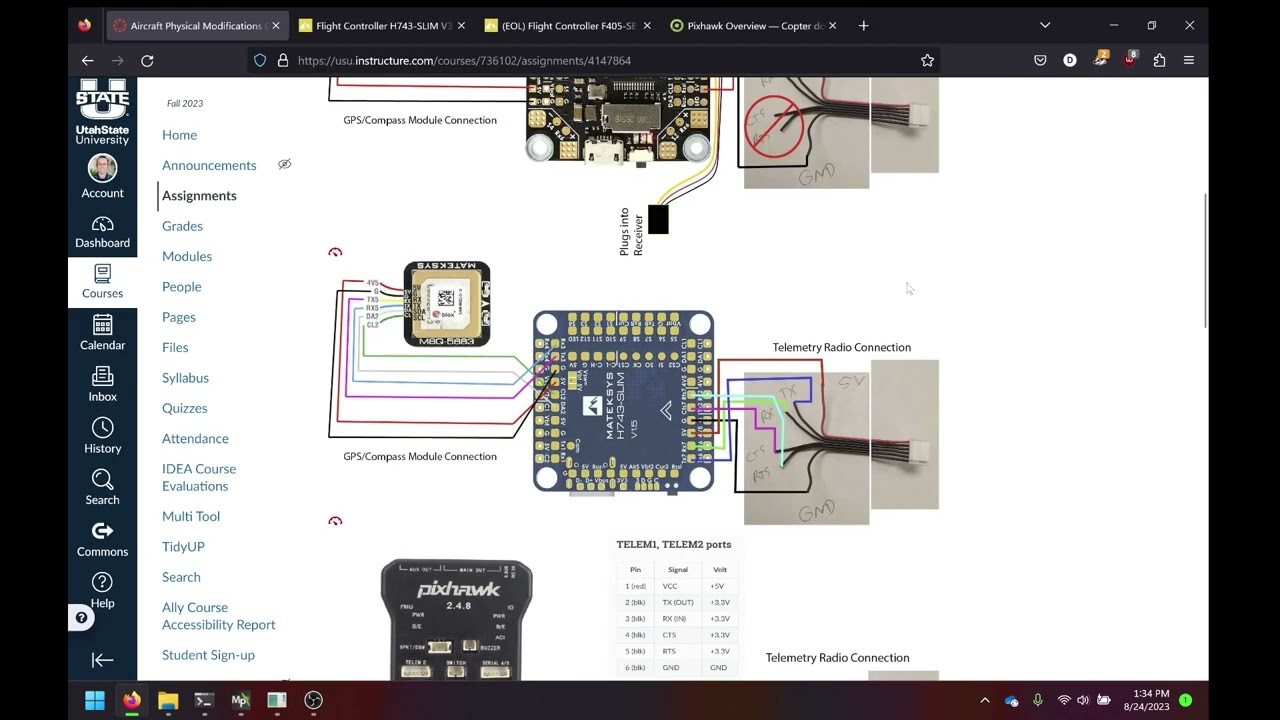1280x720 pixels.
Task: Close the Pixhawk Overview tab
Action: (x=833, y=25)
